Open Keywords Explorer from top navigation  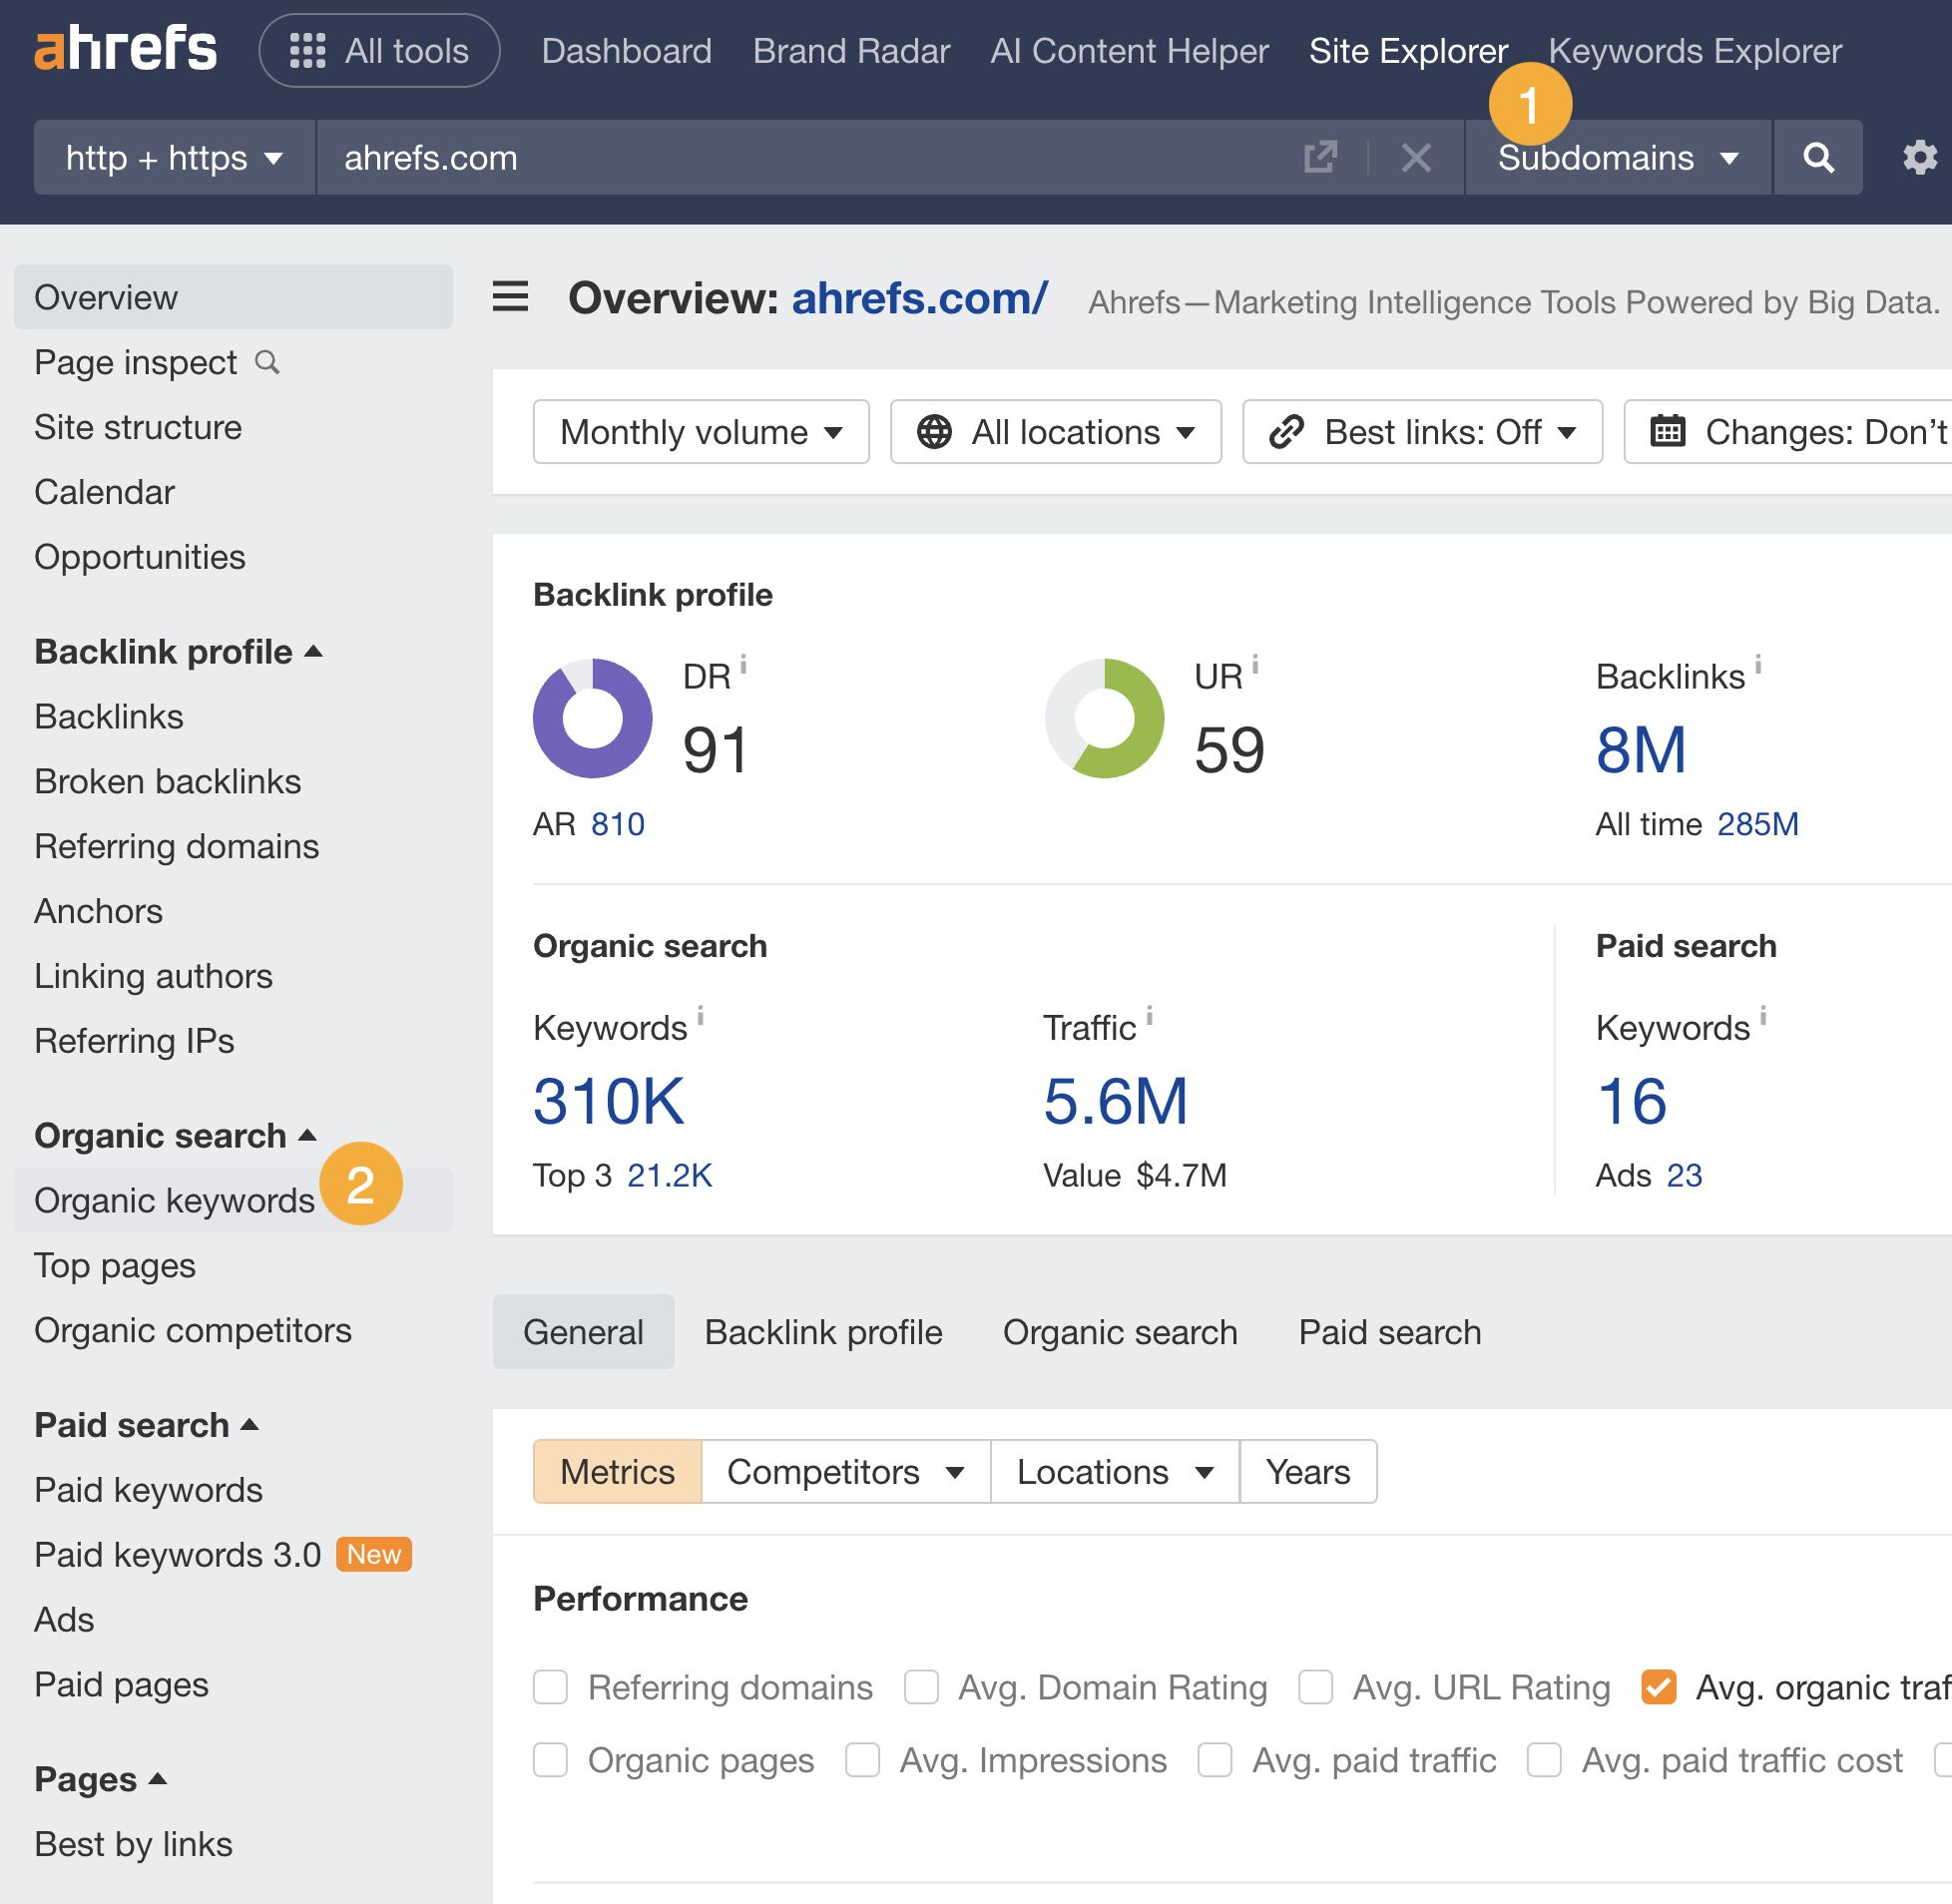pos(1695,50)
